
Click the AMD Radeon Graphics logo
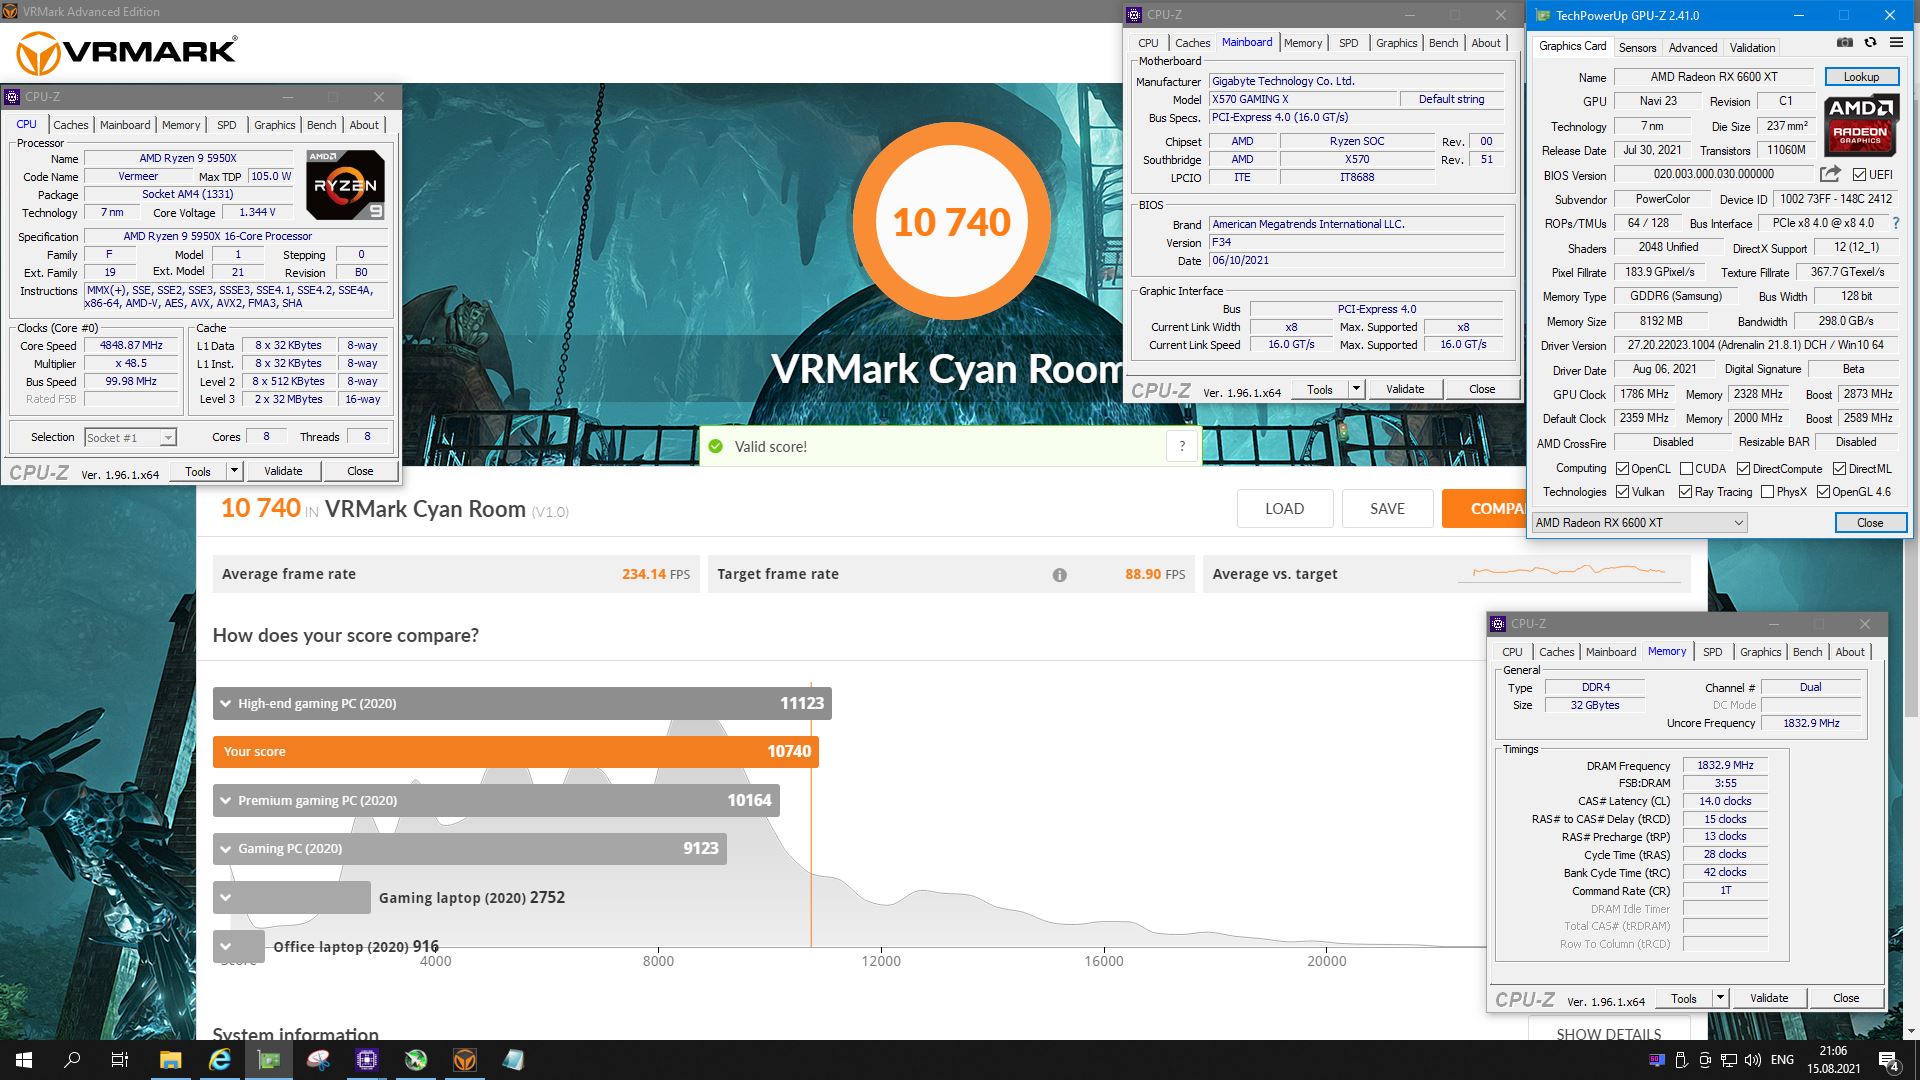tap(1861, 124)
